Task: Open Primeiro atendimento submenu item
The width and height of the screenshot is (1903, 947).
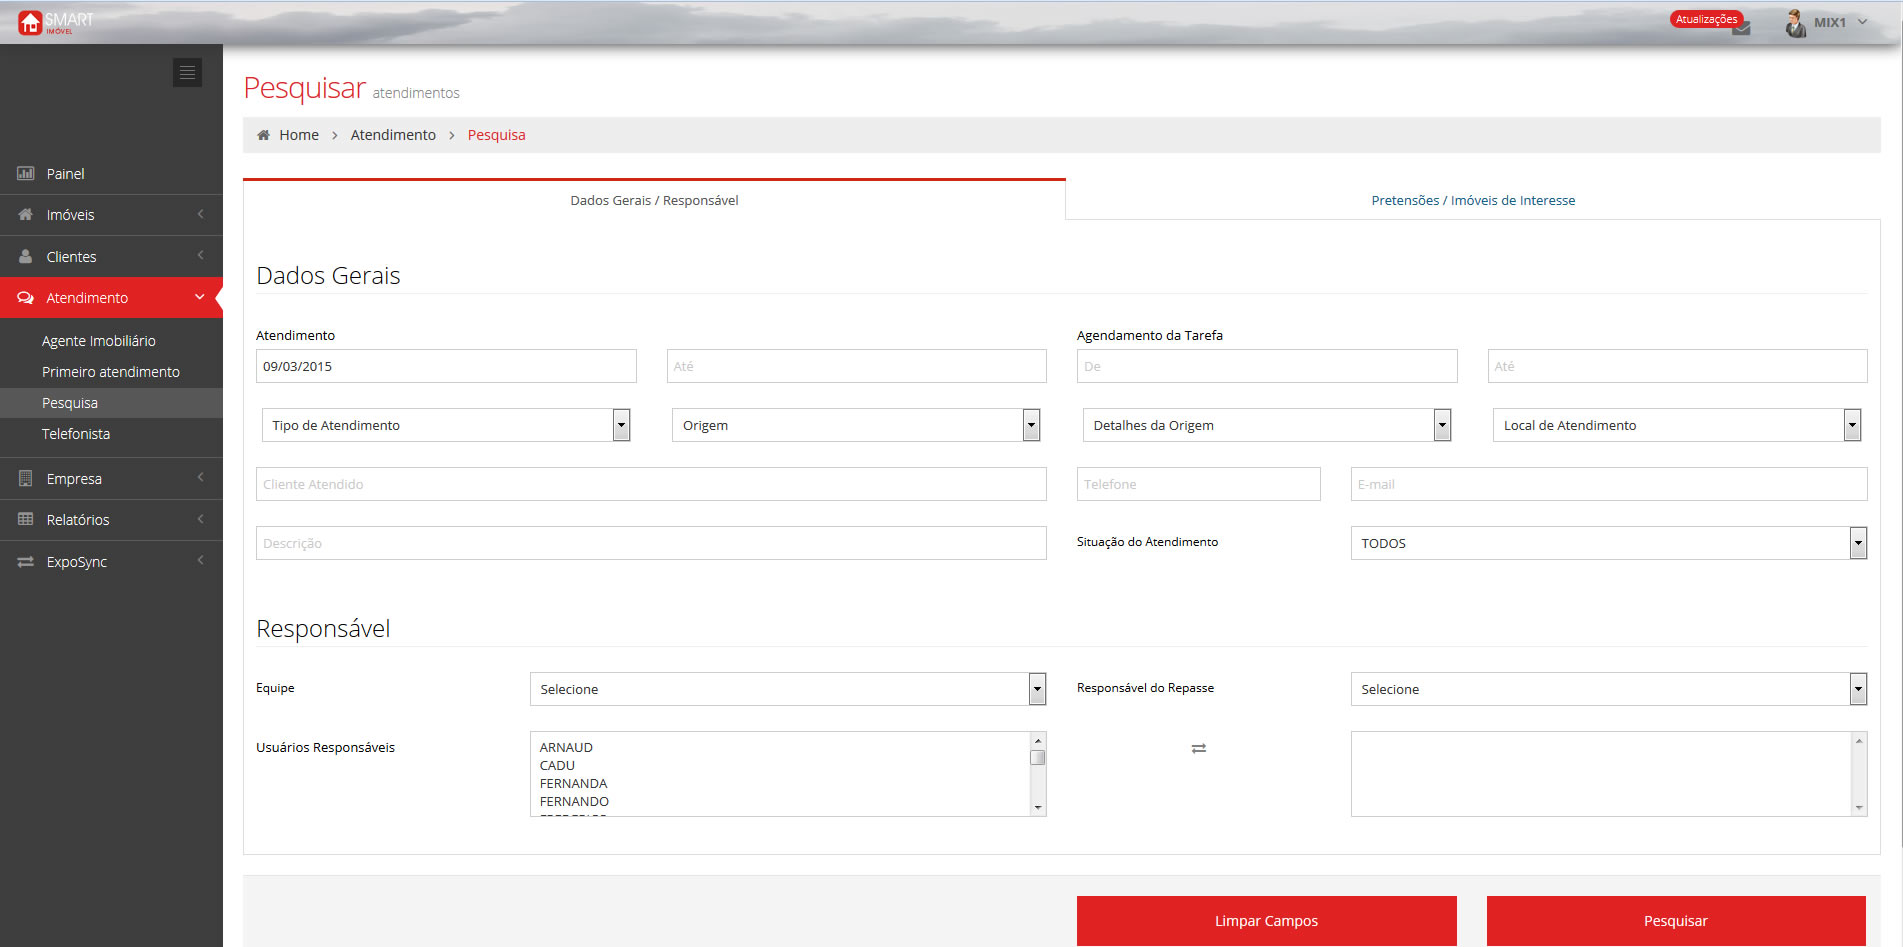Action: pos(111,372)
